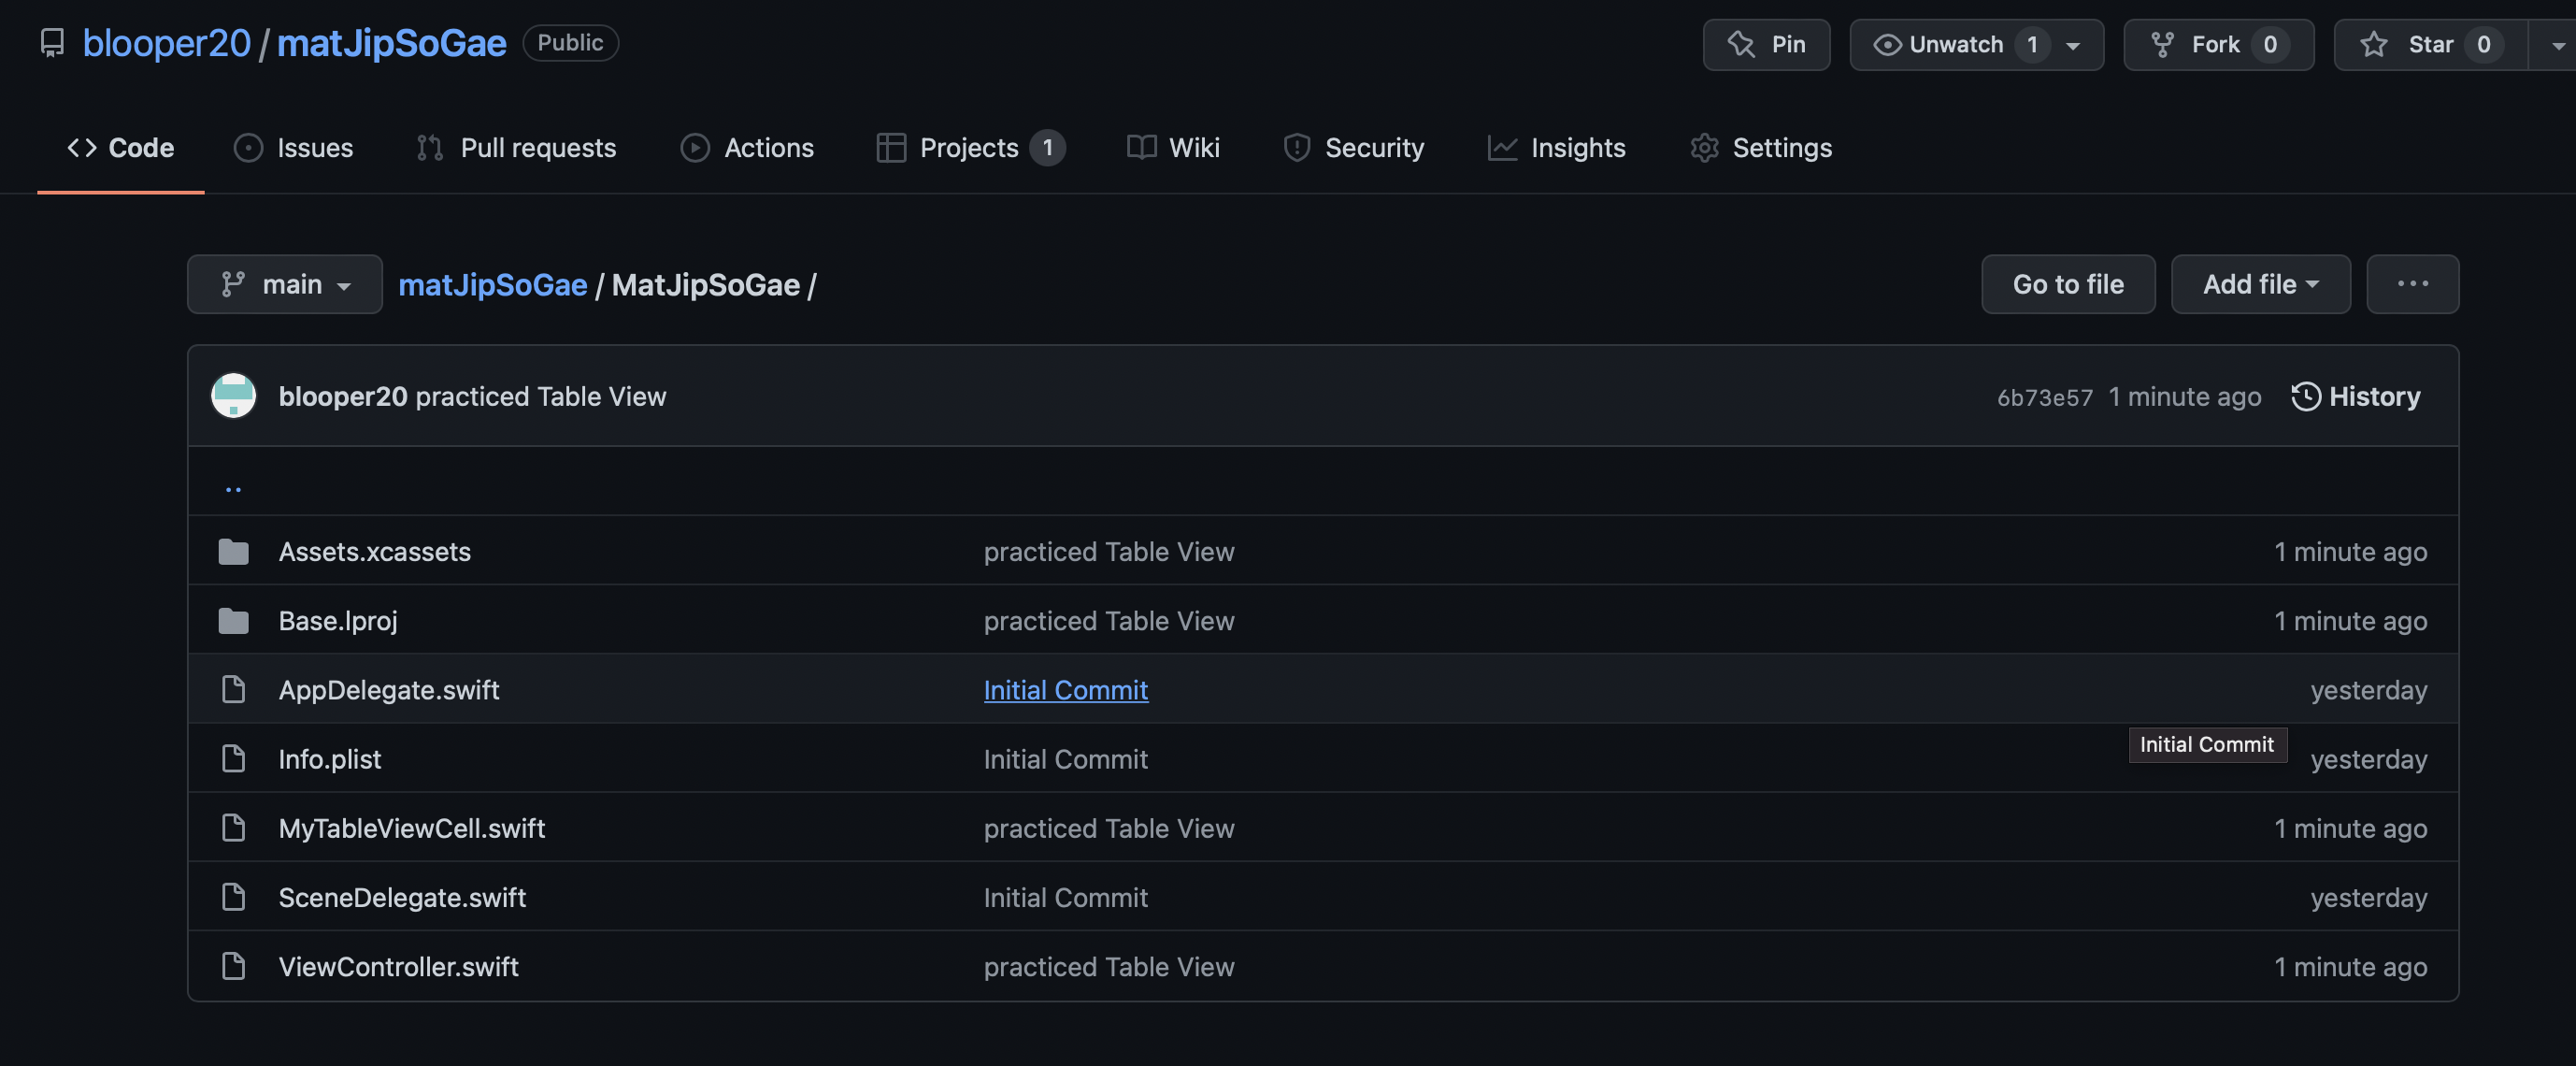The height and width of the screenshot is (1066, 2576).
Task: Open commit message on ViewController.swift row
Action: pyautogui.click(x=1108, y=966)
